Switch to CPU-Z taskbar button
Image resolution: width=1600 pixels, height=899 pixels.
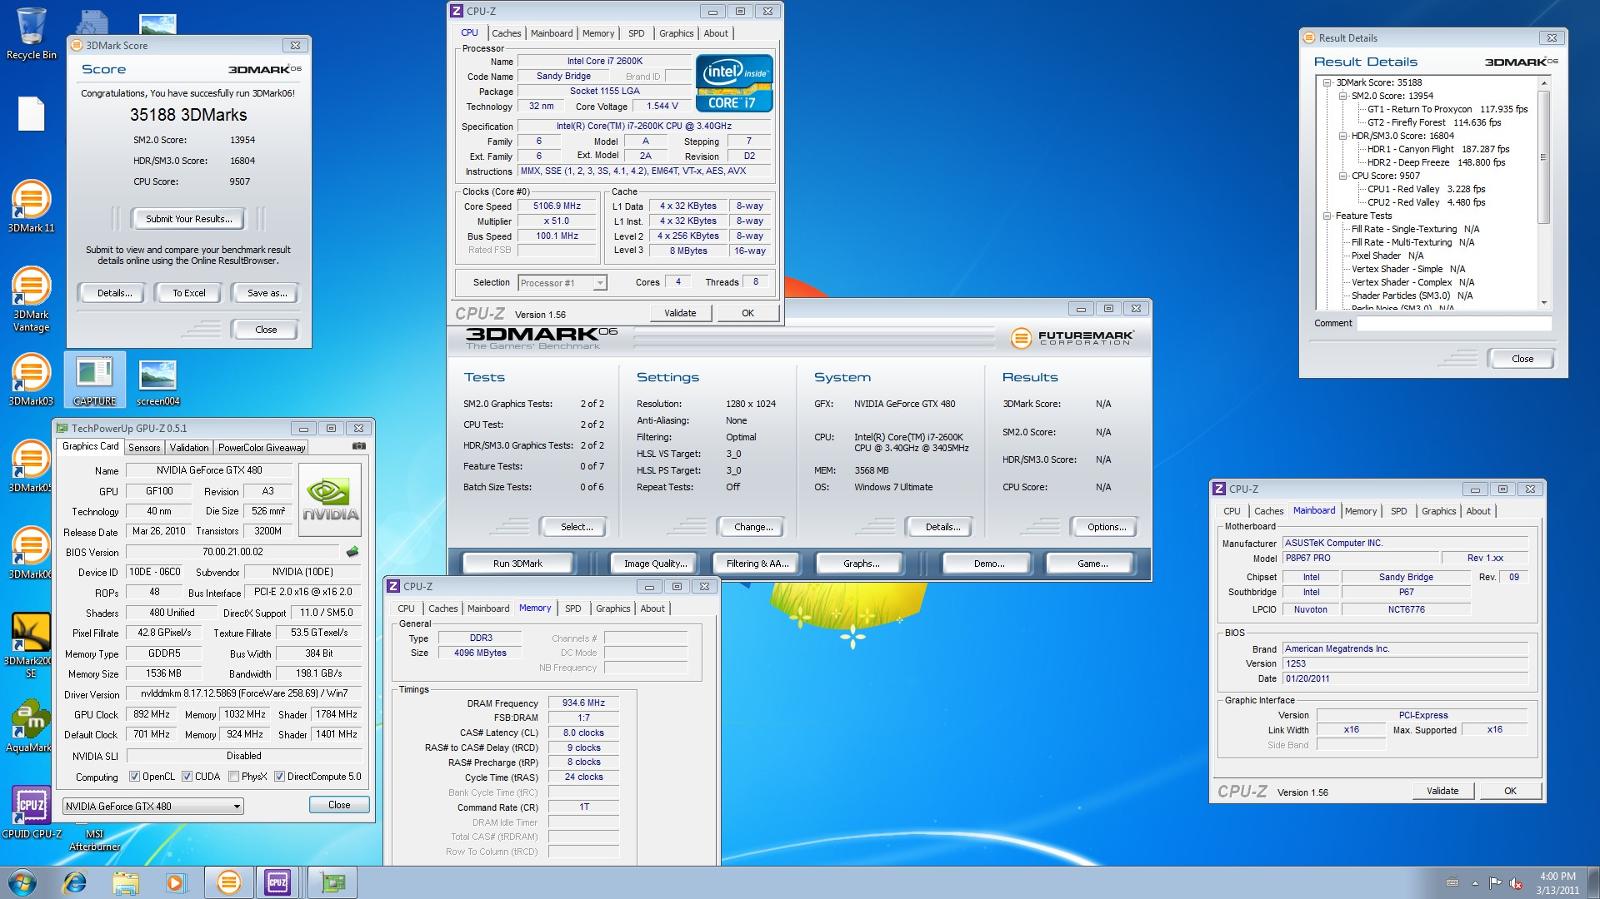pos(278,882)
